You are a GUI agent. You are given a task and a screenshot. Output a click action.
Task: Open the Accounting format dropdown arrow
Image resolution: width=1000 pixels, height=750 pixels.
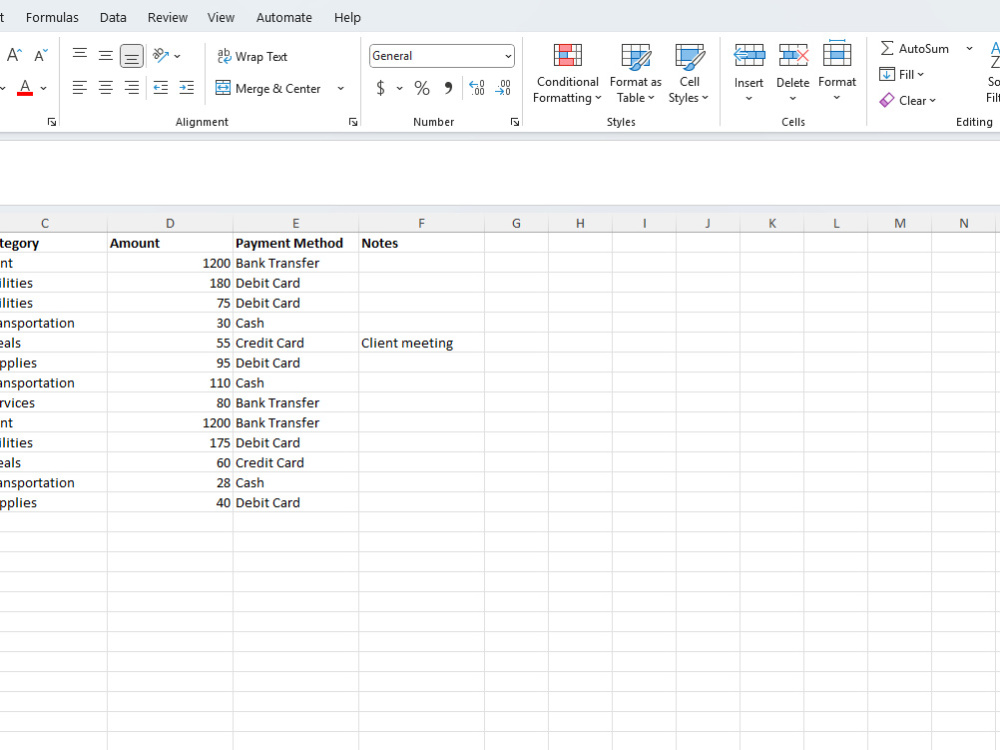[x=400, y=88]
